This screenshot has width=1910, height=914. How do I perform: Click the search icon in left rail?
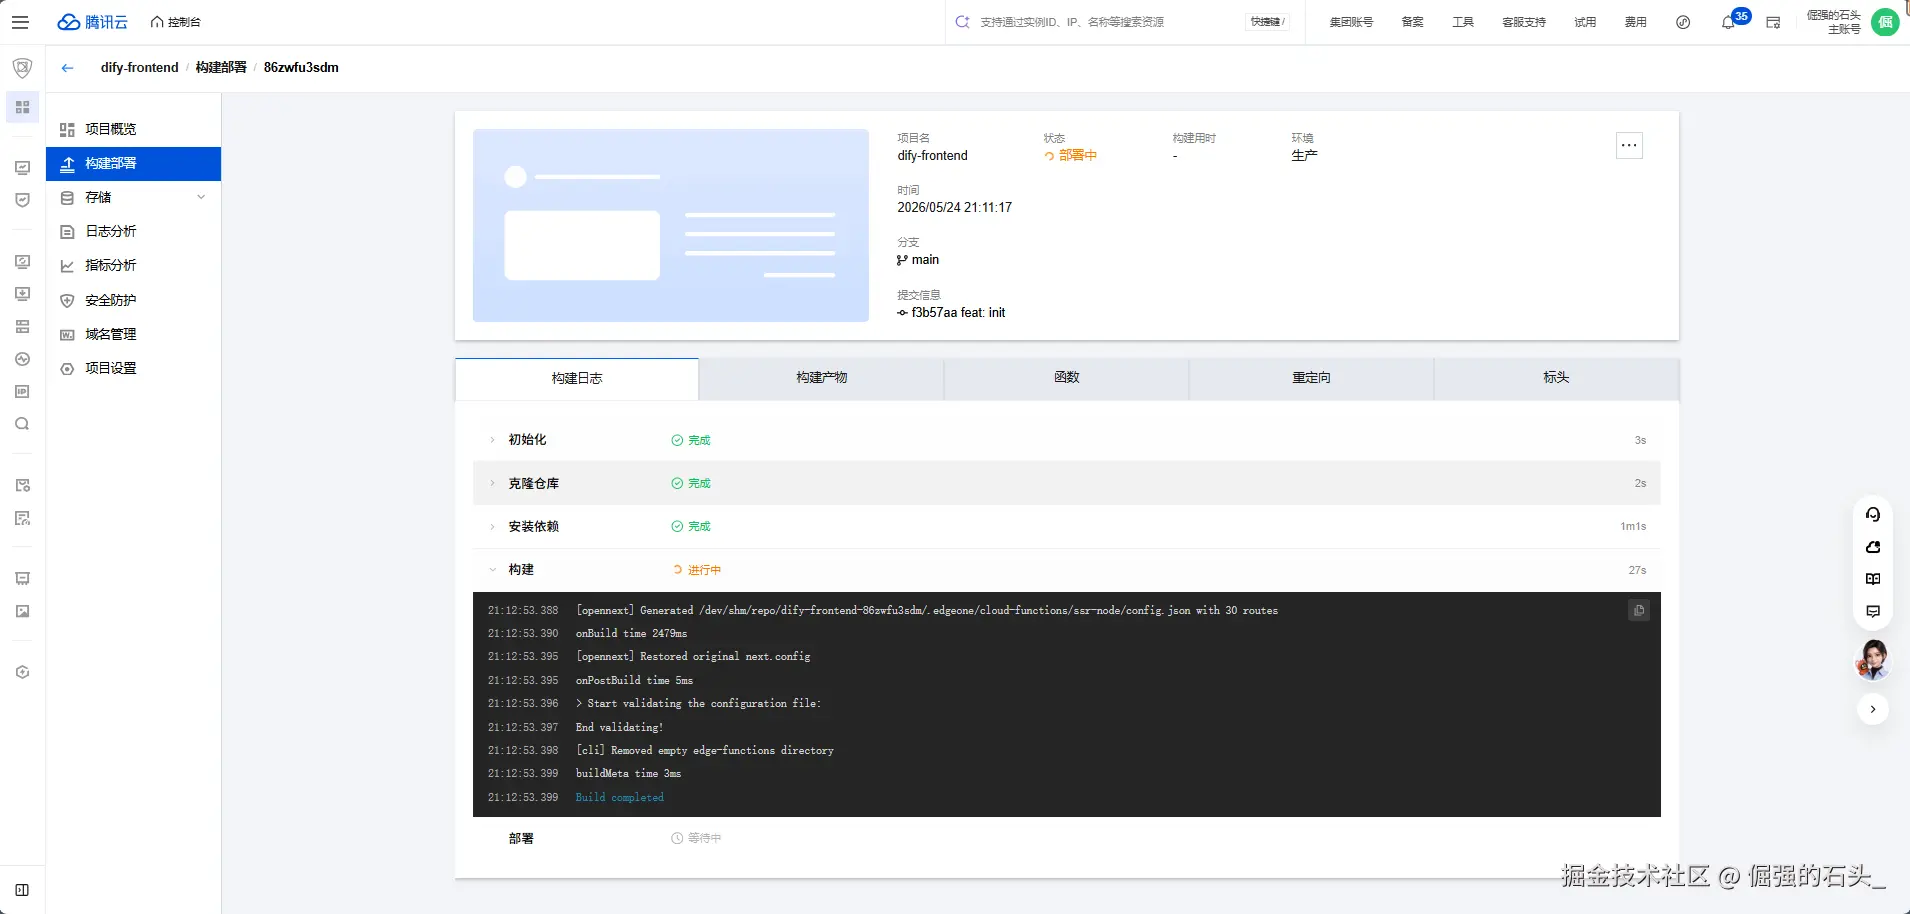point(22,424)
